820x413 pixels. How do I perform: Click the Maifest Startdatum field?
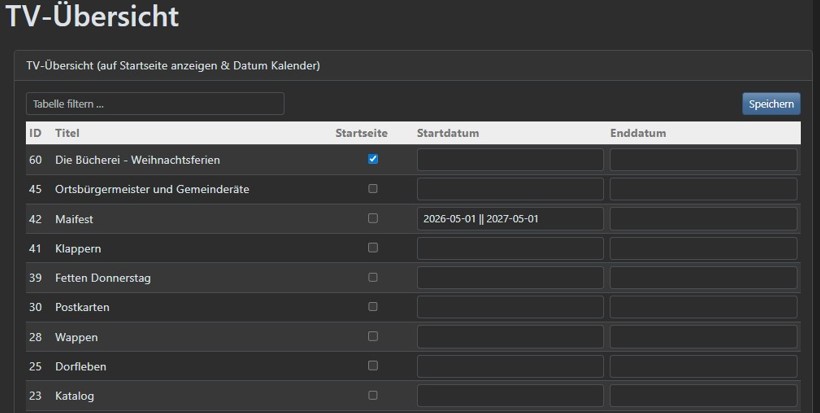point(510,219)
